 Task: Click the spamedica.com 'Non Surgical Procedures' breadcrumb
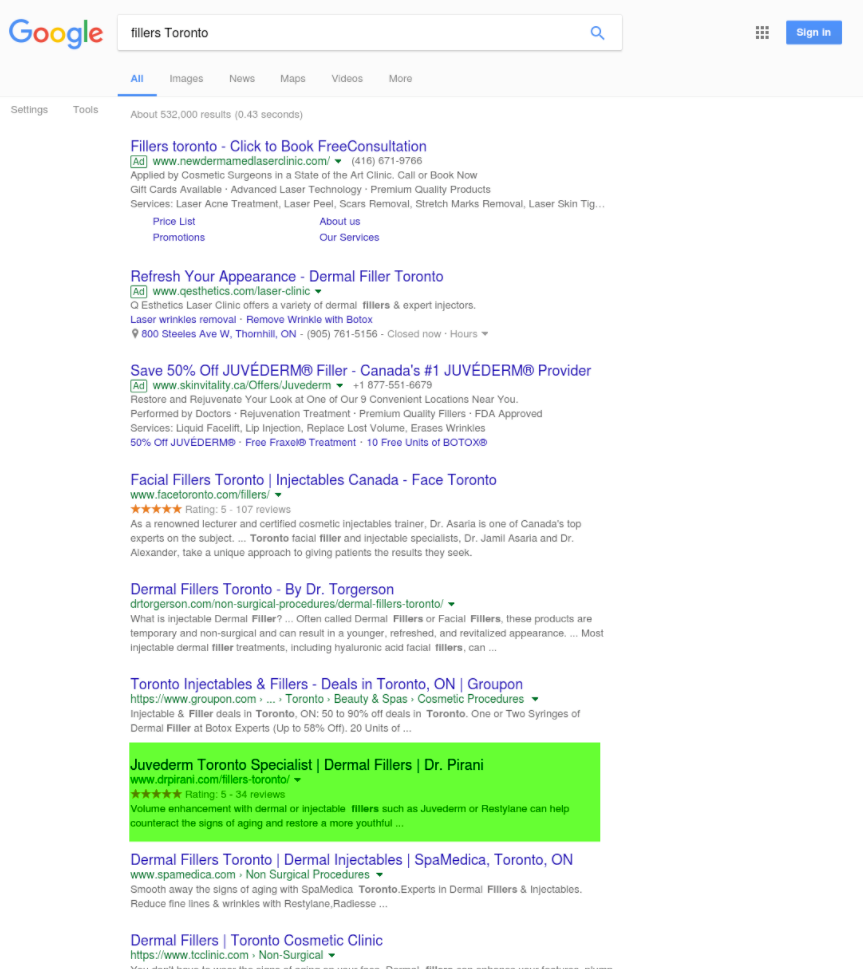click(x=308, y=875)
